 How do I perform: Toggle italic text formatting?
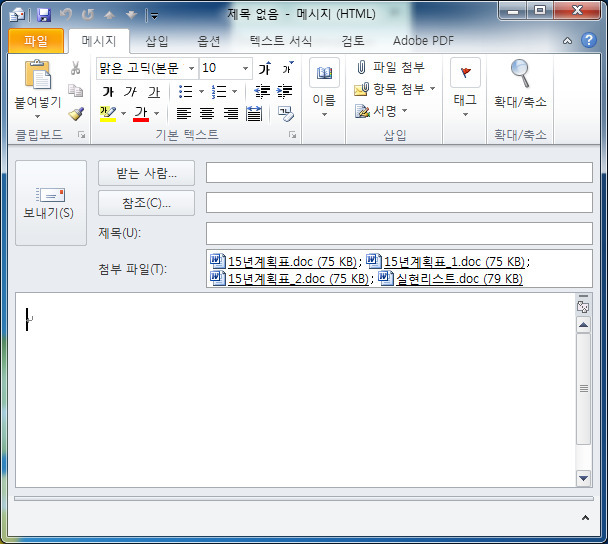tap(130, 92)
